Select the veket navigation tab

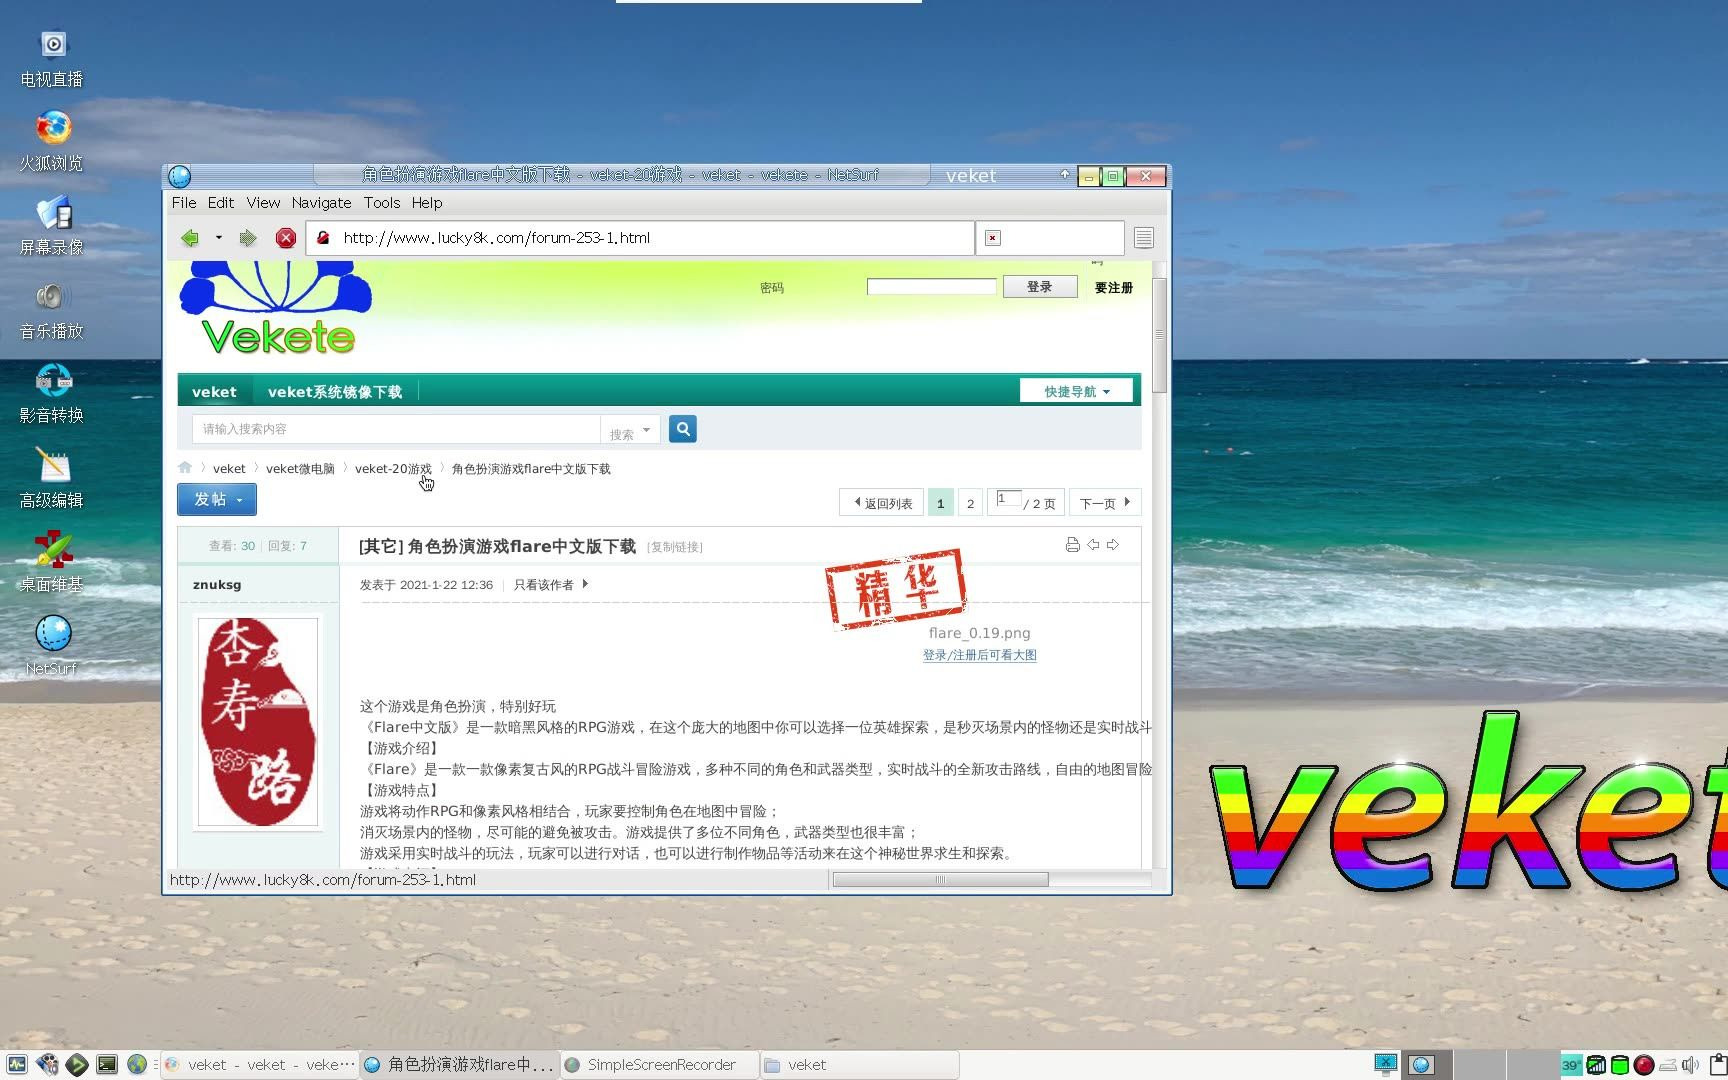point(214,392)
